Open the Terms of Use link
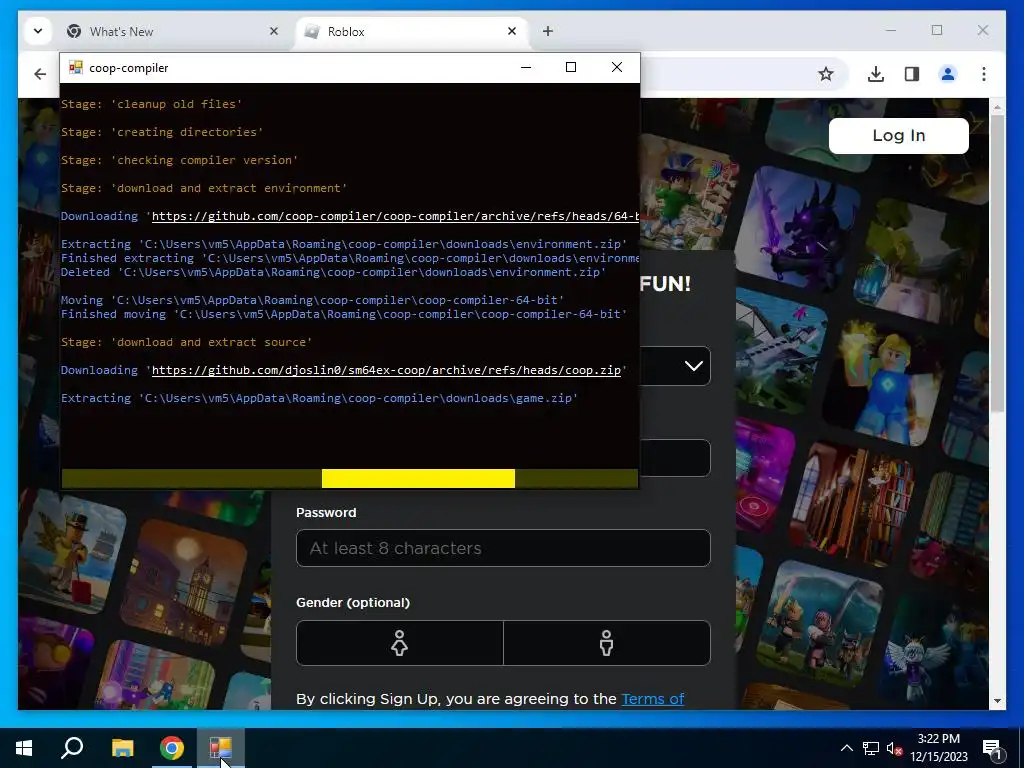The image size is (1024, 768). point(652,699)
